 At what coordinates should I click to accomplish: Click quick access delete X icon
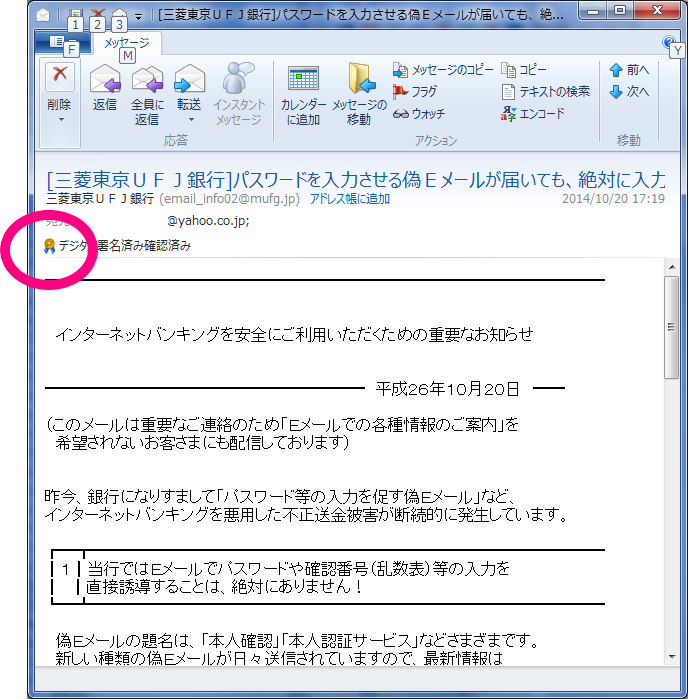pos(98,14)
